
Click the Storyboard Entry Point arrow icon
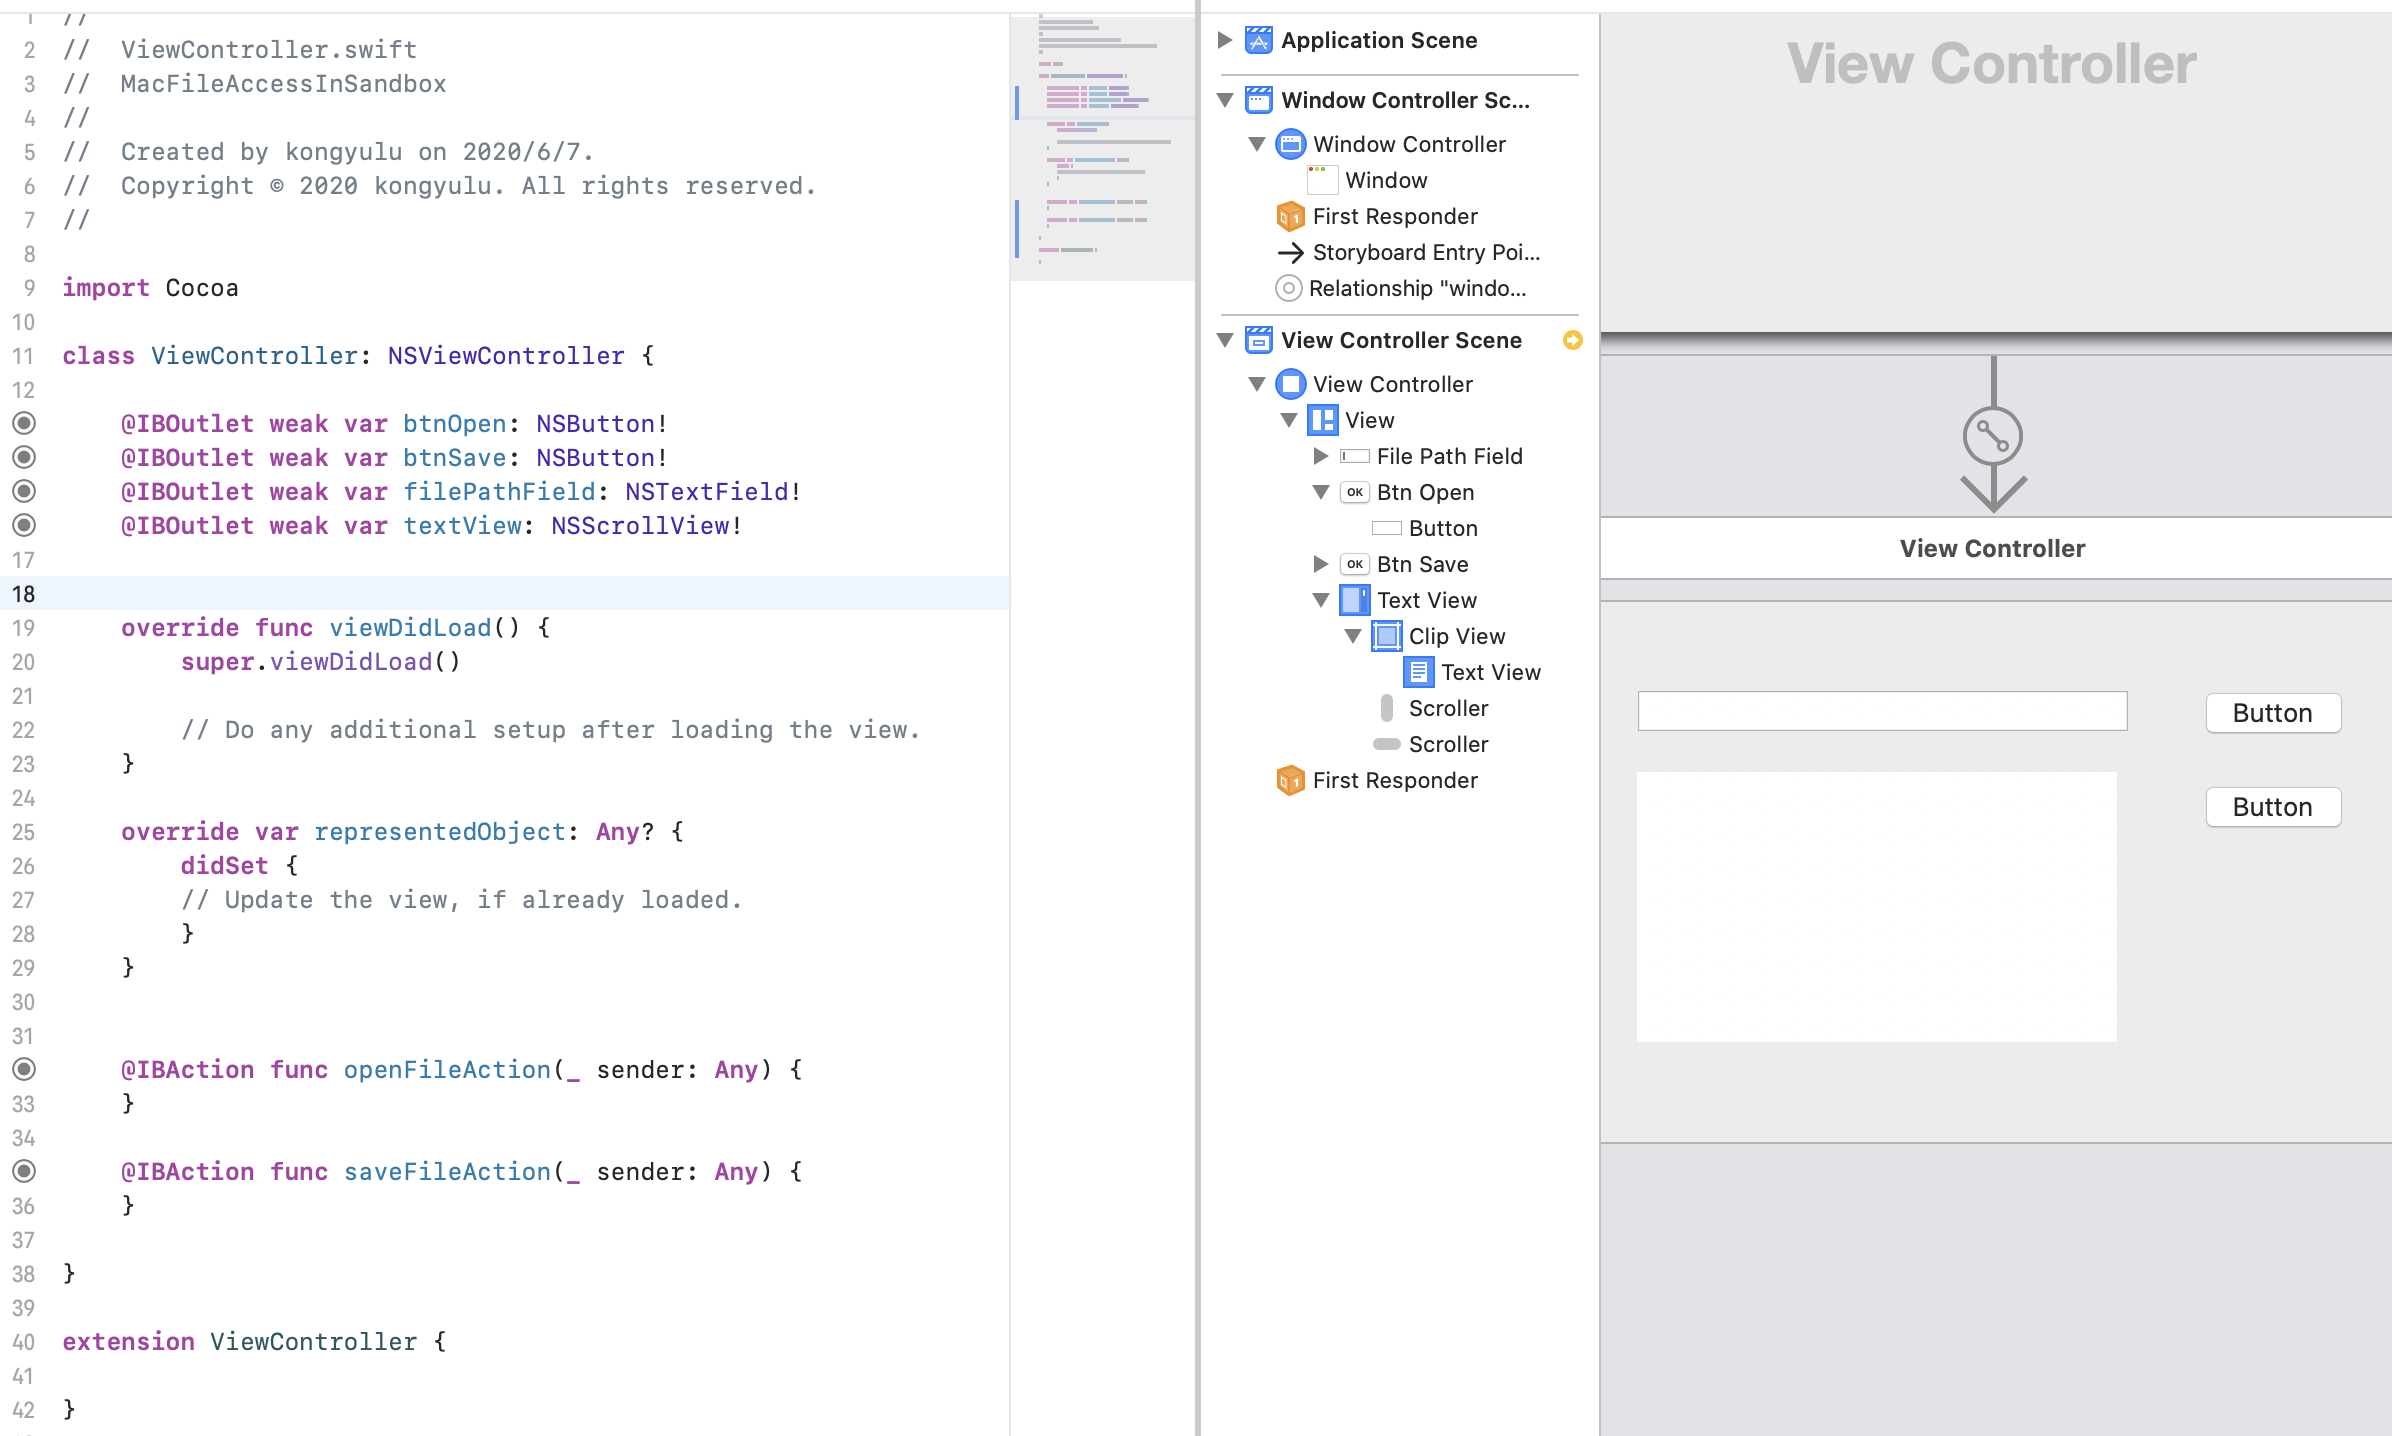[1291, 252]
